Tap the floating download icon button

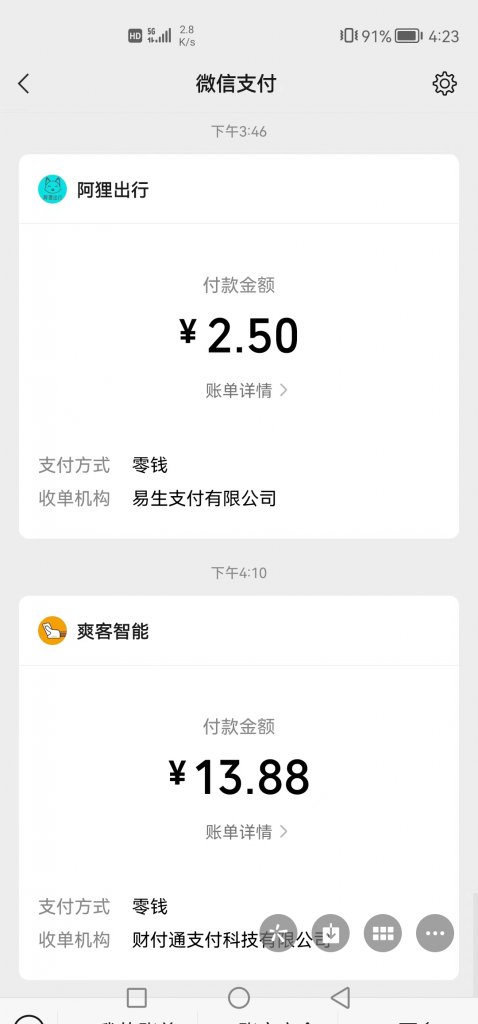click(330, 933)
